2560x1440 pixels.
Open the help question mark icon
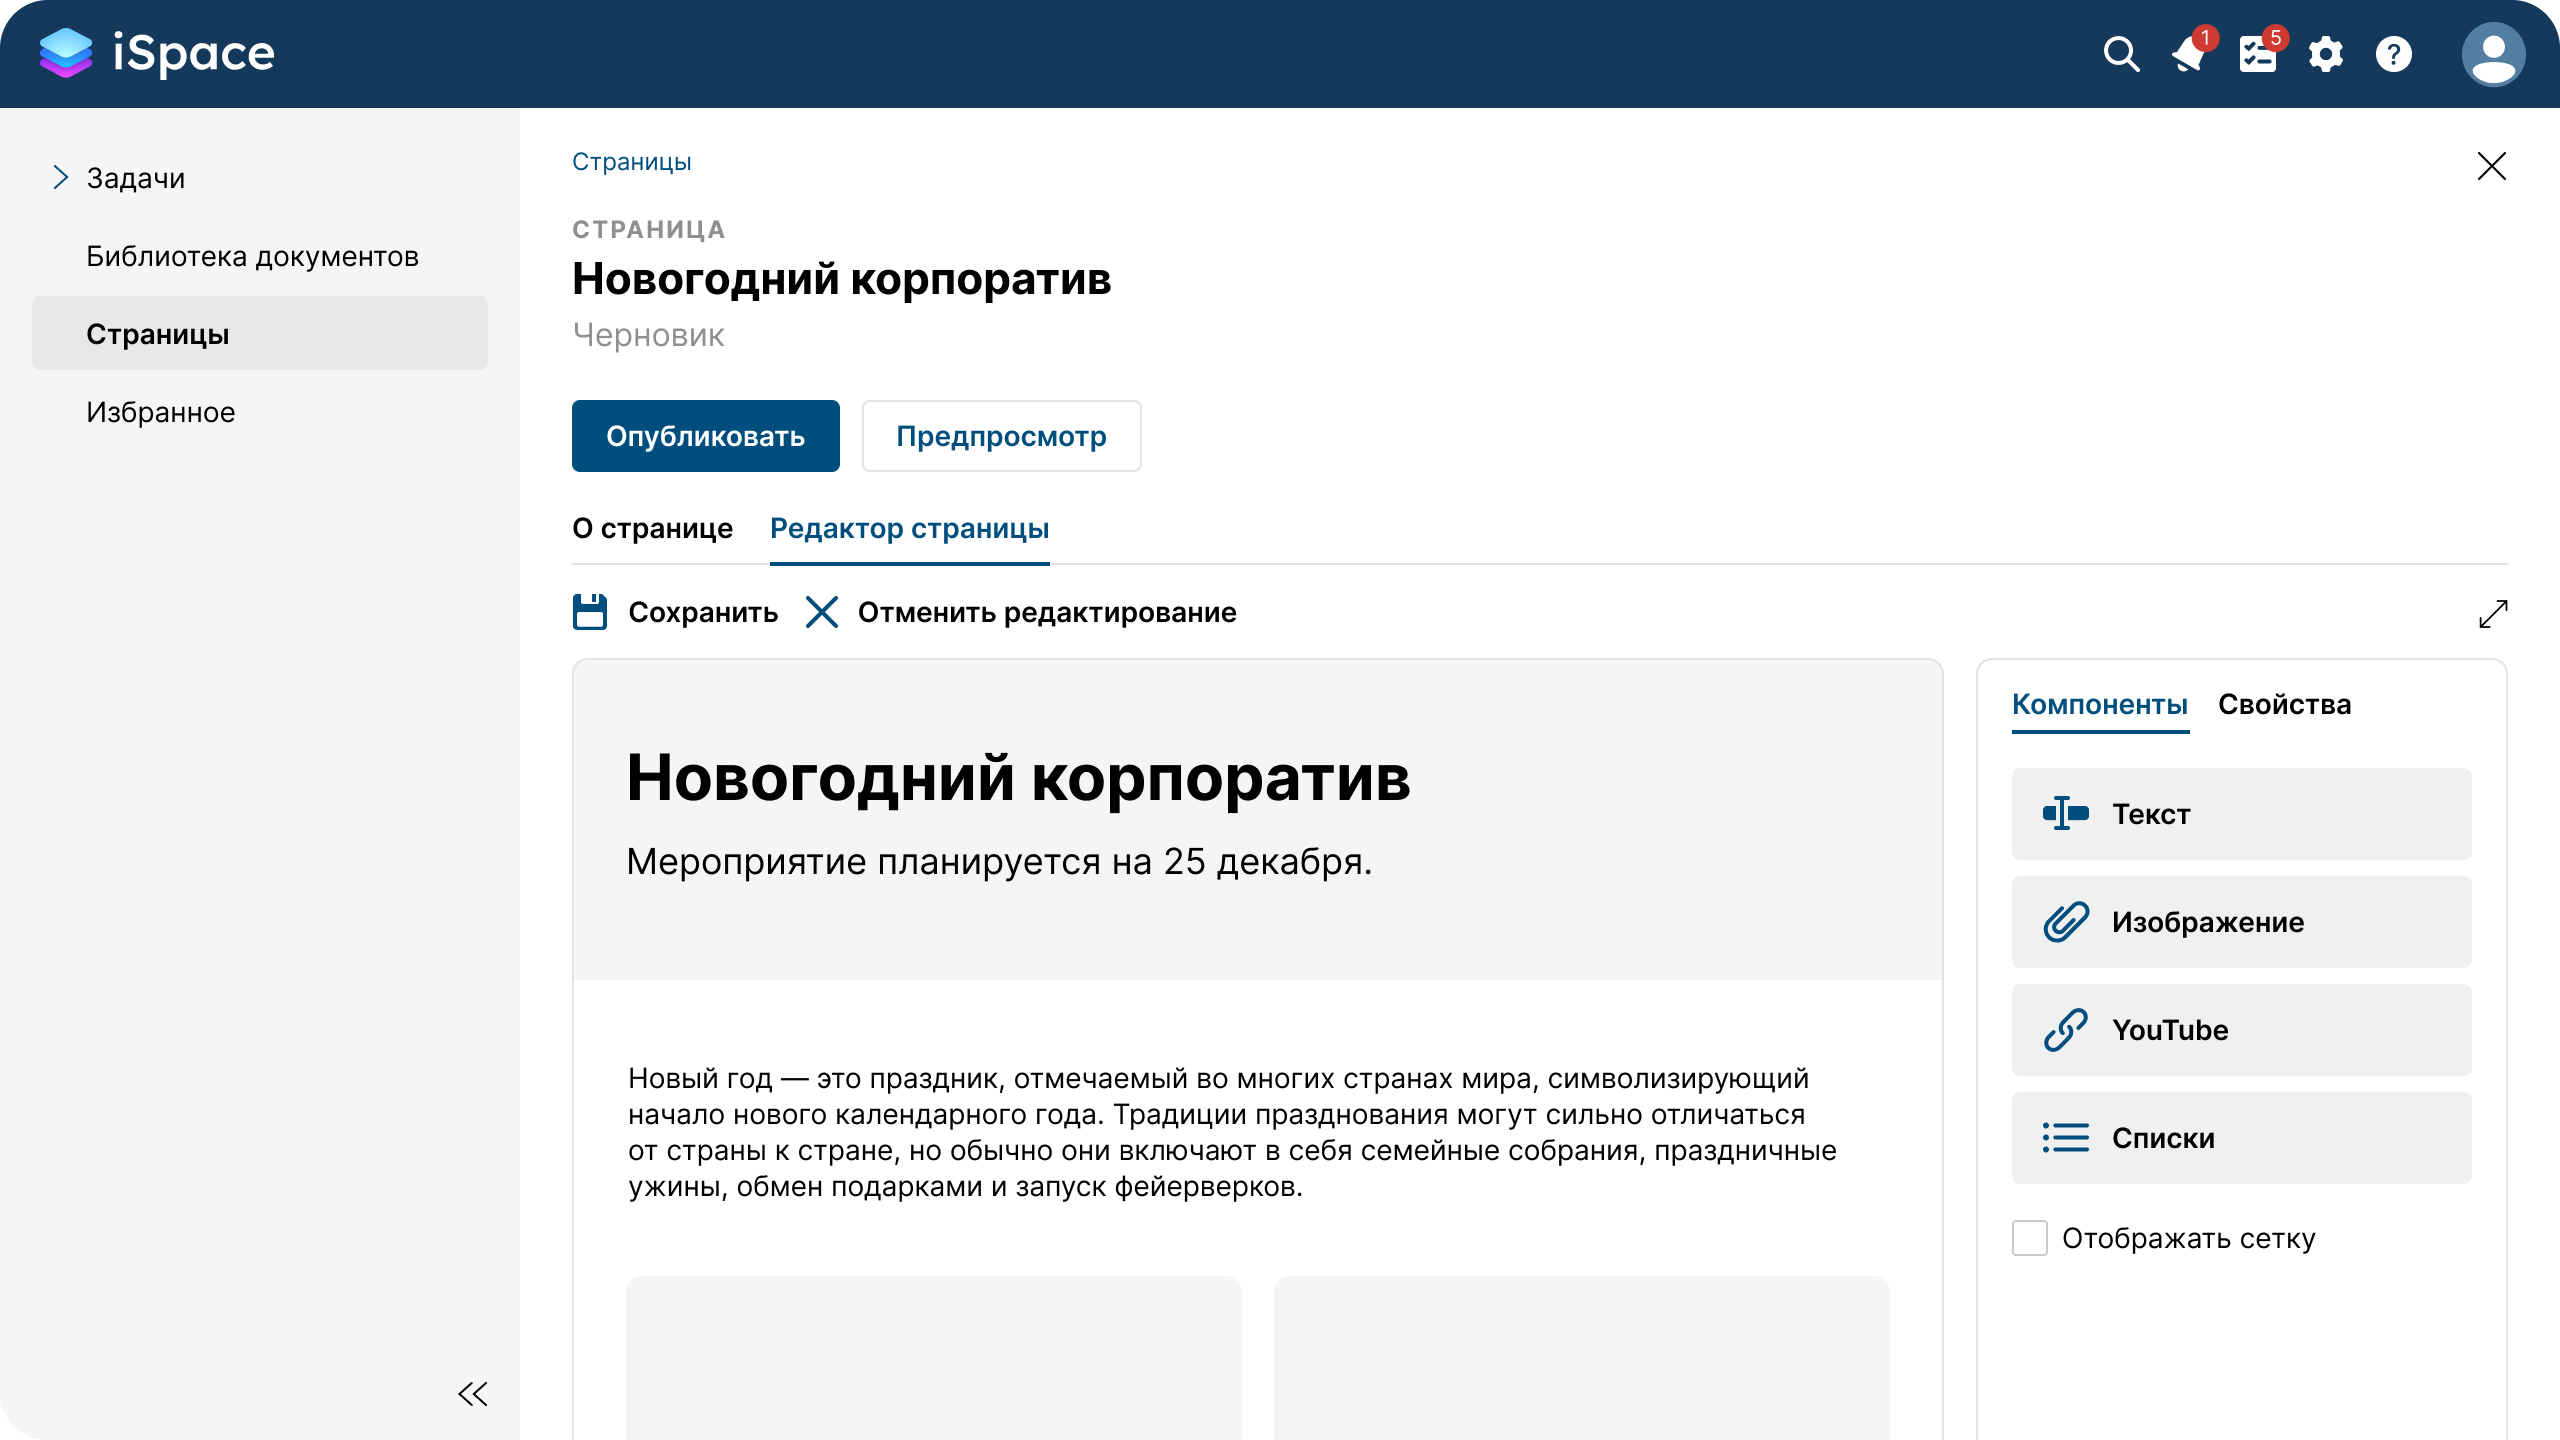2393,54
